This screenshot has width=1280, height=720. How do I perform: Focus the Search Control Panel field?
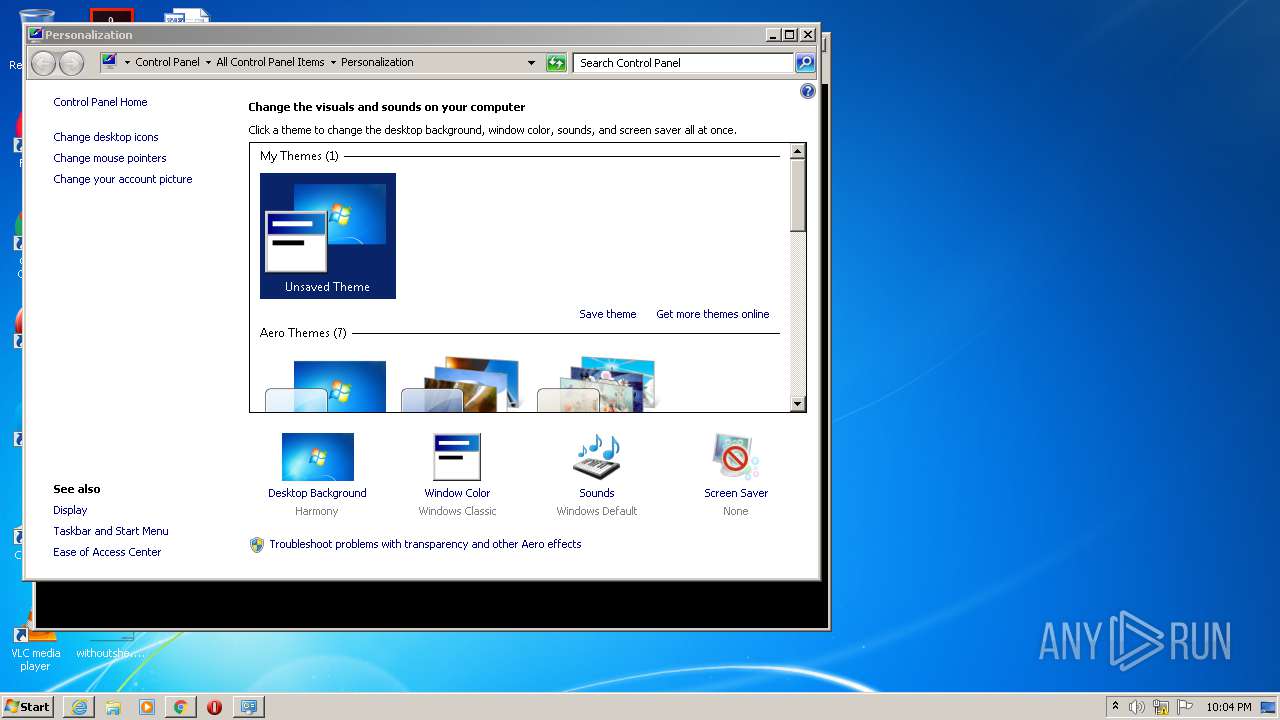[684, 63]
